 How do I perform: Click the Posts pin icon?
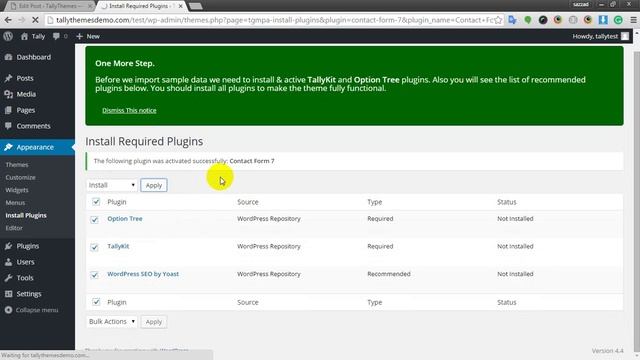[8, 78]
